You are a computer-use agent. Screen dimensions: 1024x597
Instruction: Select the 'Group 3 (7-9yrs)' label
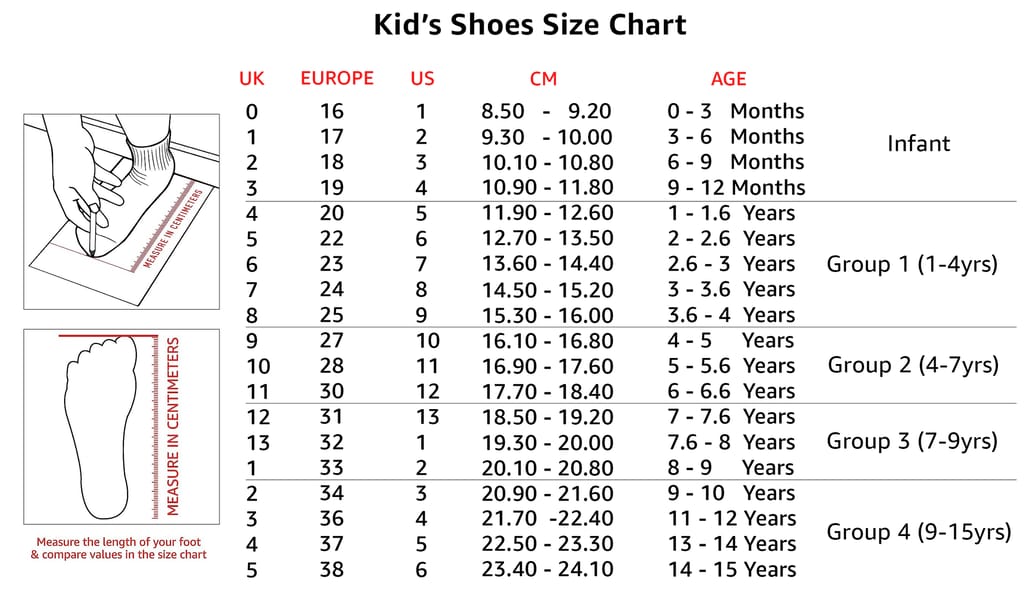(x=912, y=441)
